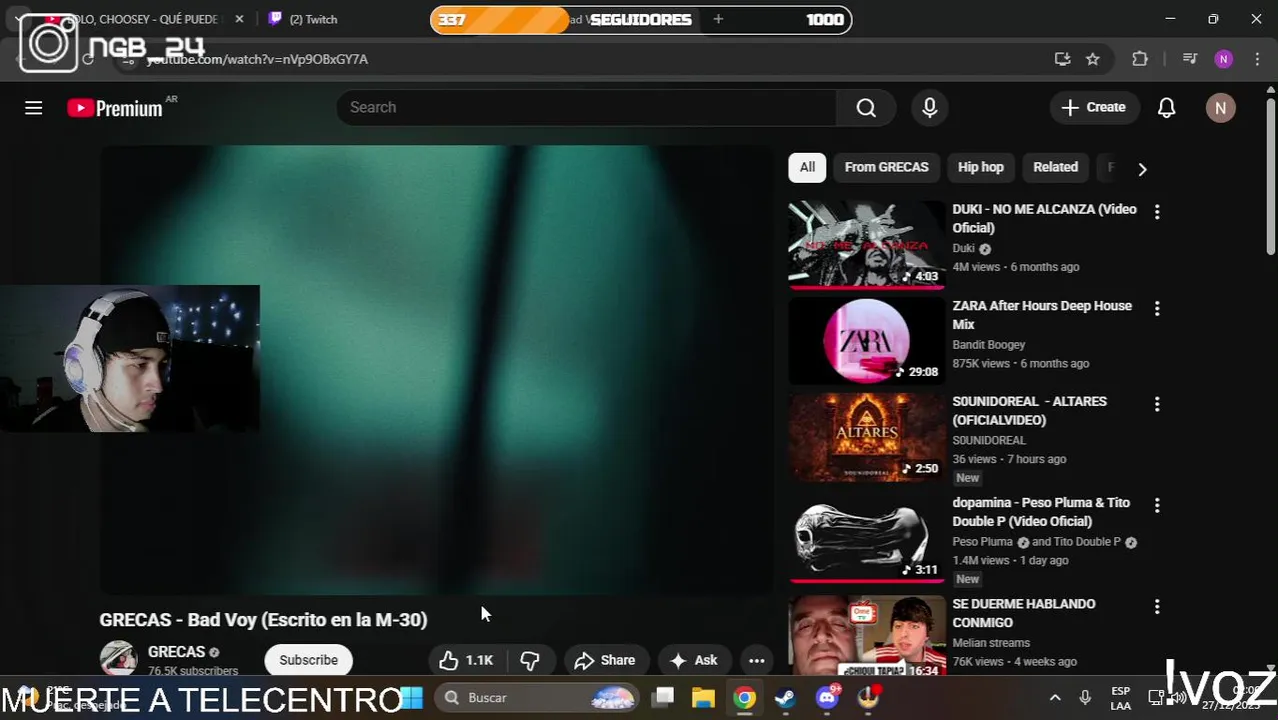
Task: Open a new browser tab
Action: (718, 19)
